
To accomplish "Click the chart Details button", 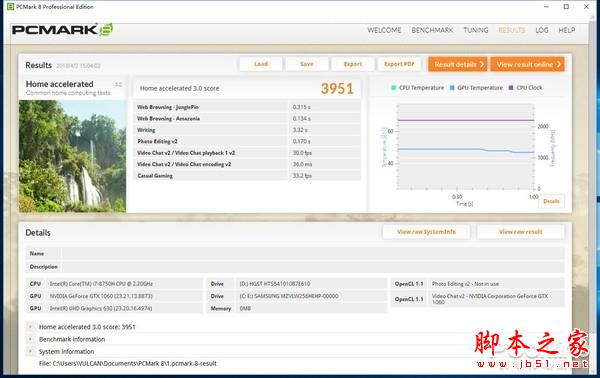I will click(551, 201).
